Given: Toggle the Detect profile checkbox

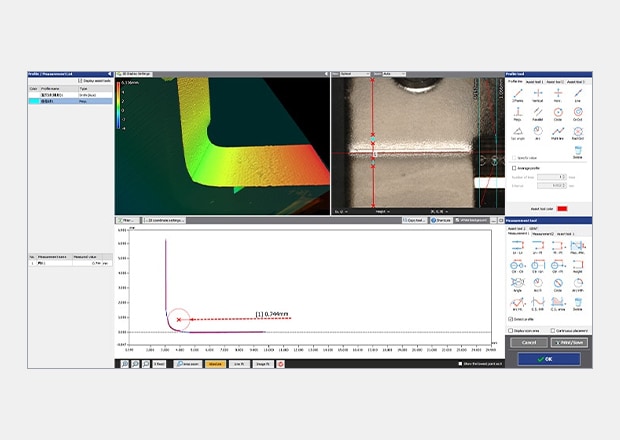Looking at the screenshot, I should pos(512,319).
